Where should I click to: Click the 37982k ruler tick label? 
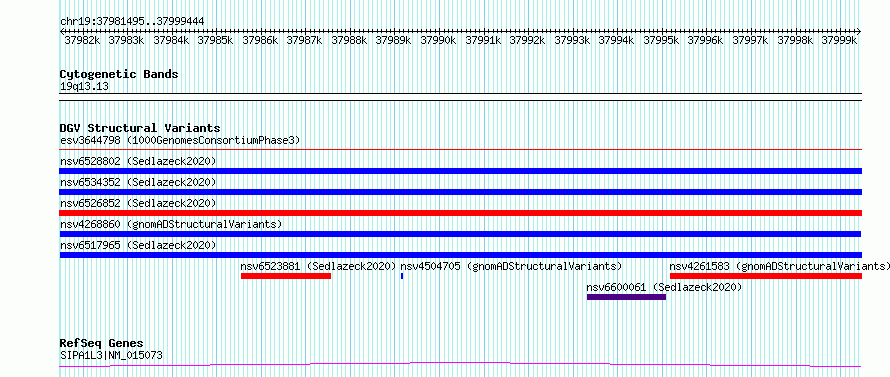click(x=83, y=40)
